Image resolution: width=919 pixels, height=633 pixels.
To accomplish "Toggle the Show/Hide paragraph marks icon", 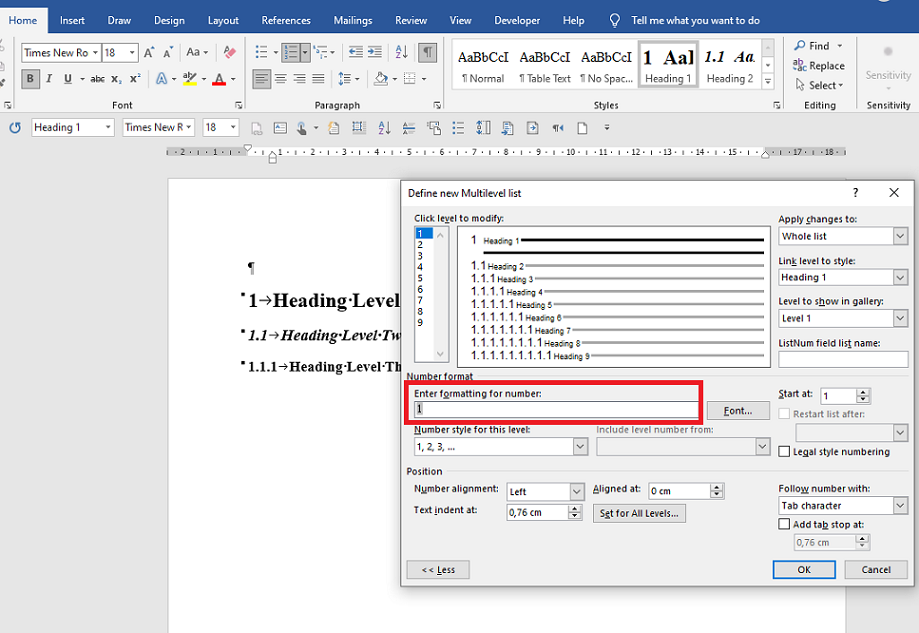I will pyautogui.click(x=427, y=53).
